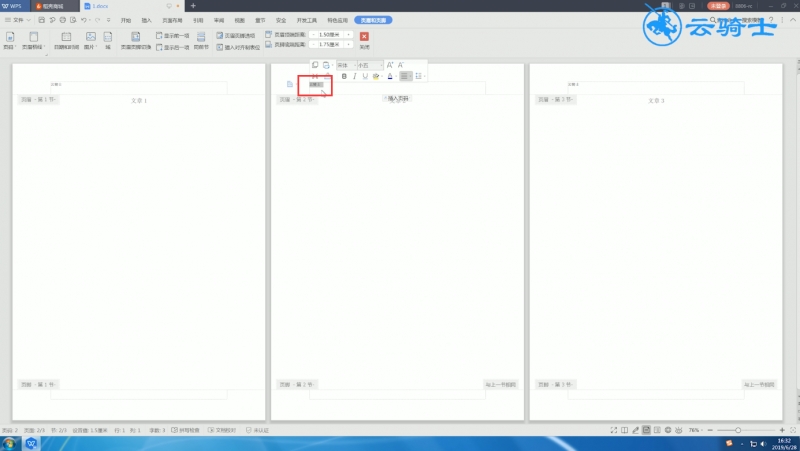Select the page layout view icon in status bar

click(646, 430)
